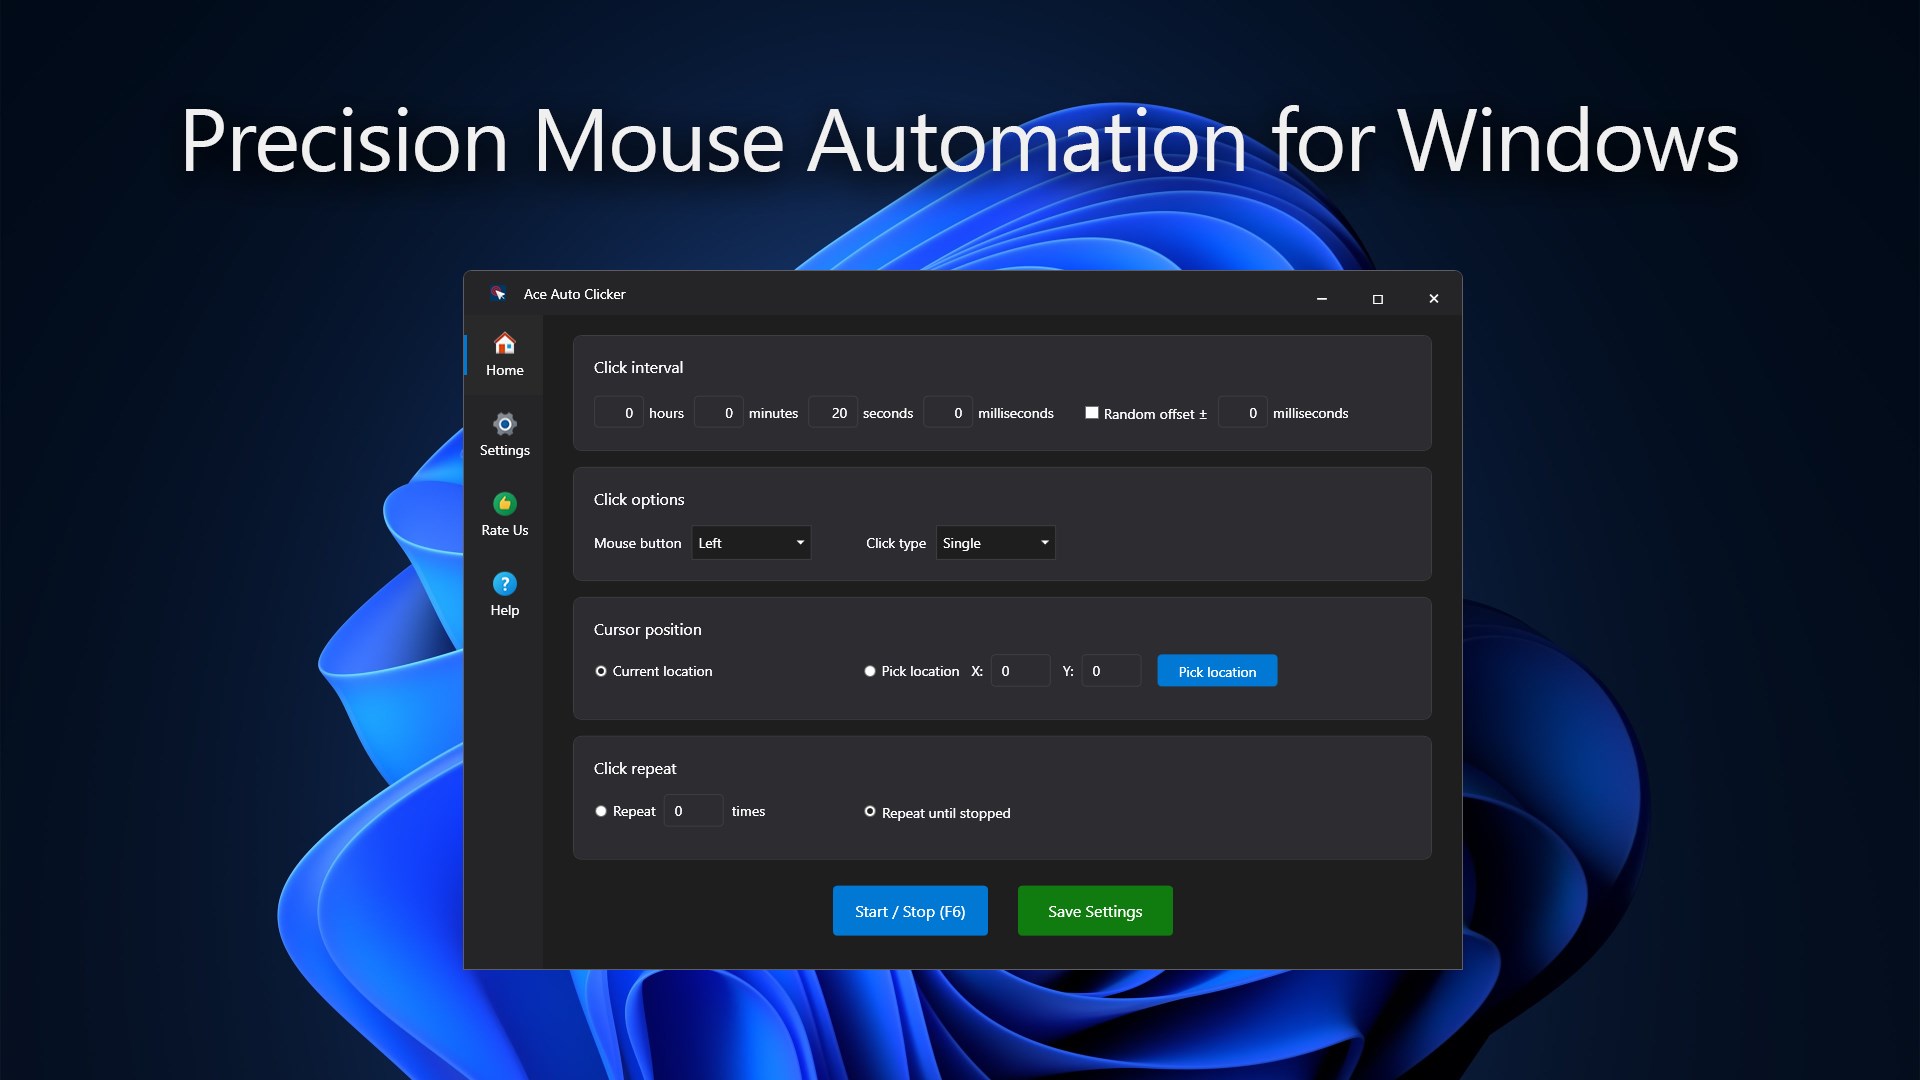Choose the Pick location radio option

870,671
